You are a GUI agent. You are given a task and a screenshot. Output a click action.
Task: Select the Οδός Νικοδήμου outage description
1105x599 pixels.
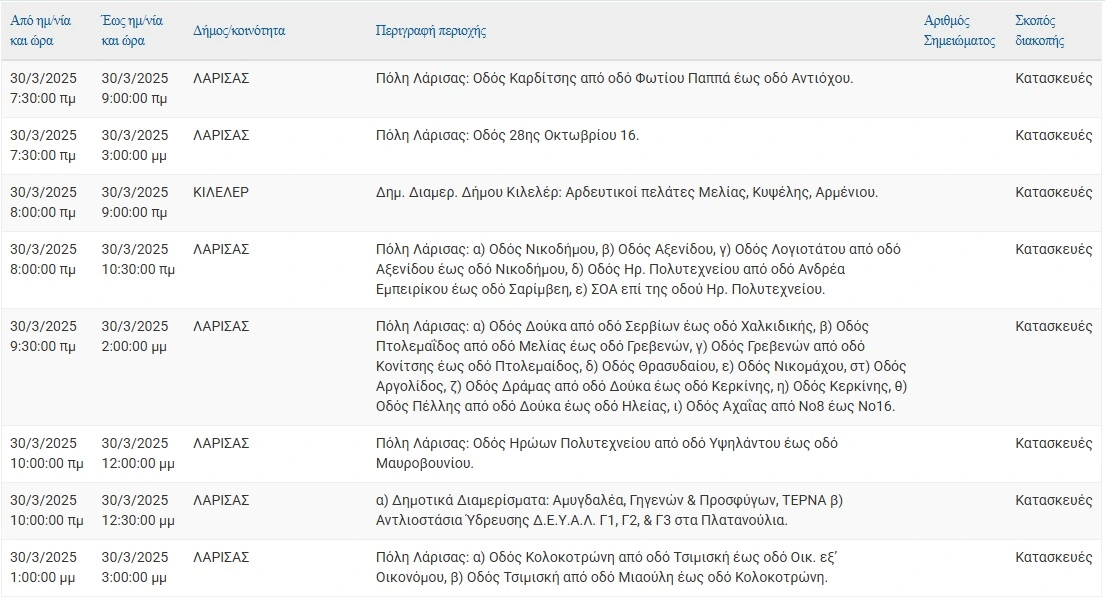[x=638, y=269]
